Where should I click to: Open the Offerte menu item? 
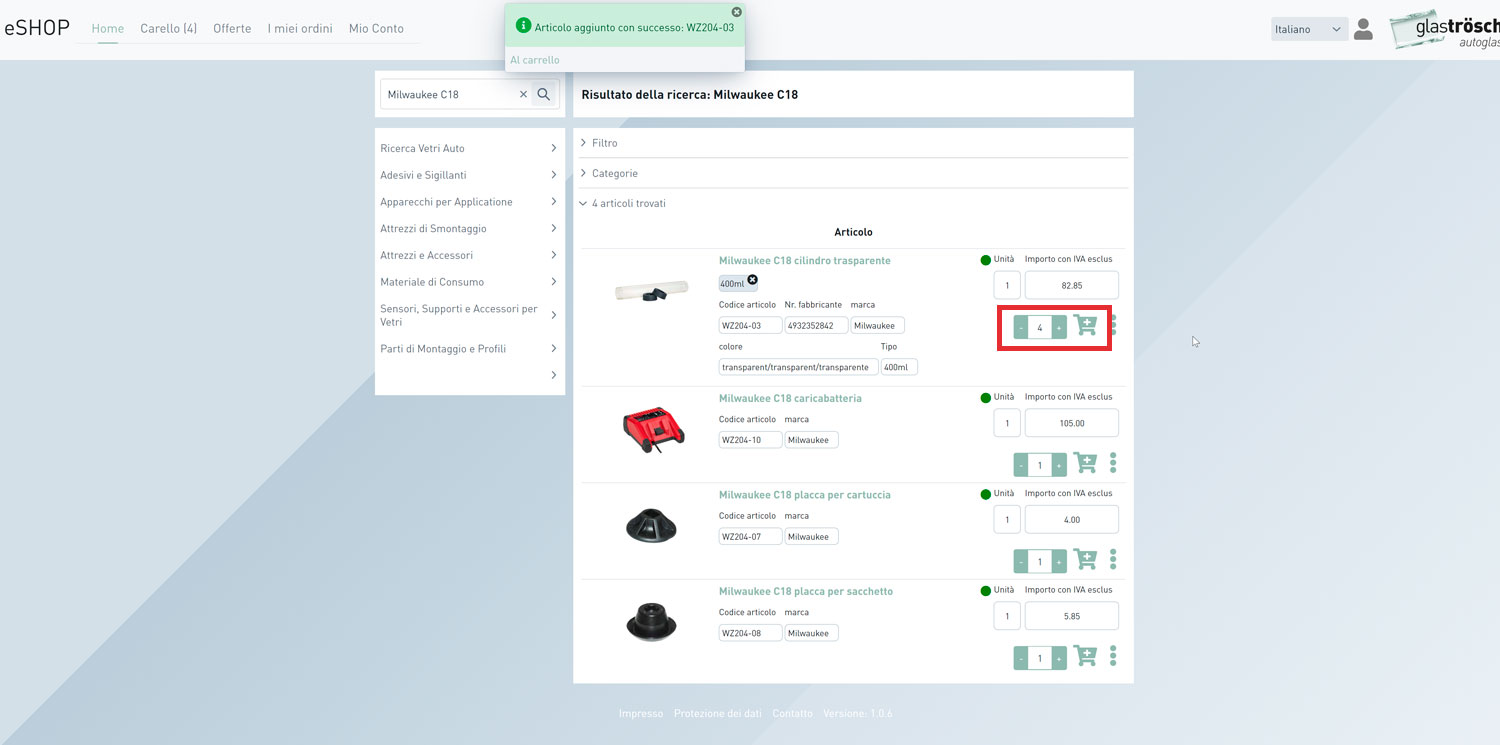(232, 28)
